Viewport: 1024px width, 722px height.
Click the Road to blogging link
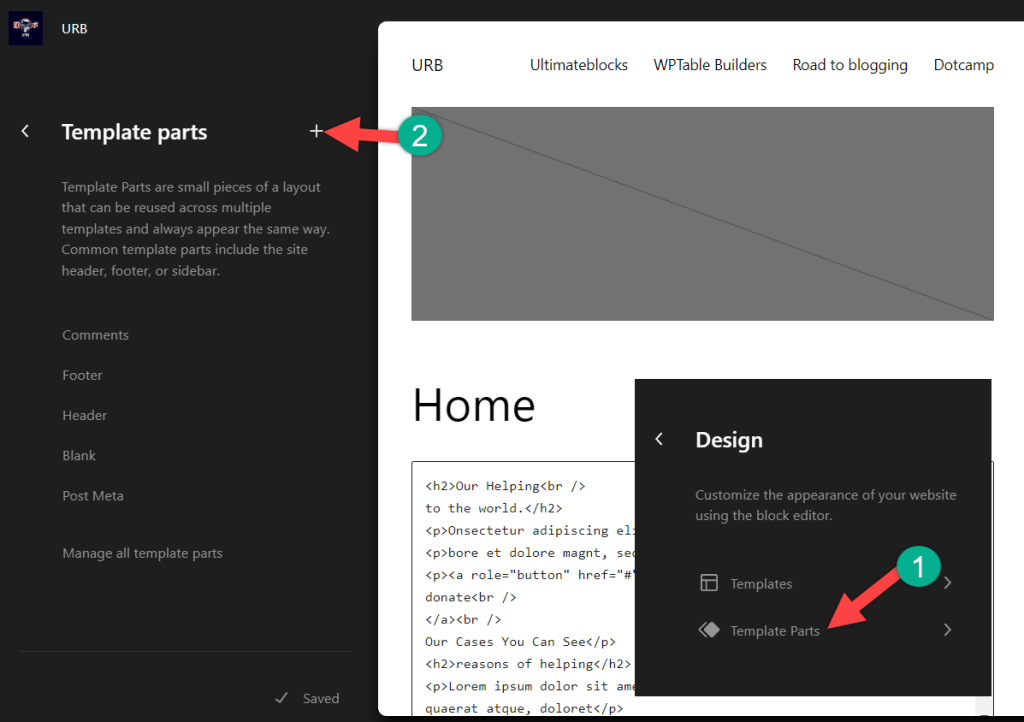tap(850, 65)
